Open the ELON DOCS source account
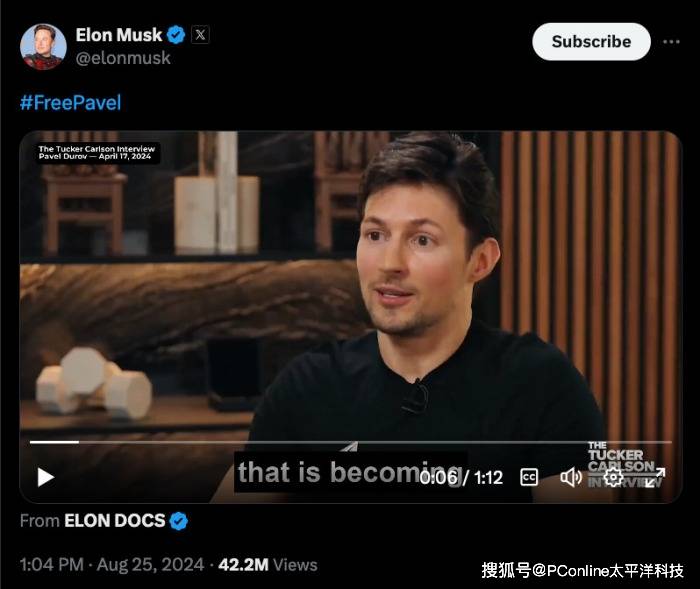Image resolution: width=700 pixels, height=589 pixels. coord(115,521)
